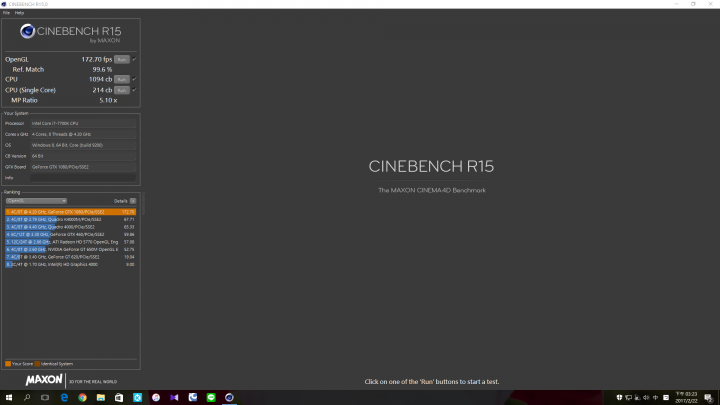Run the multi-core CPU test
This screenshot has height=405, width=720.
[x=122, y=79]
